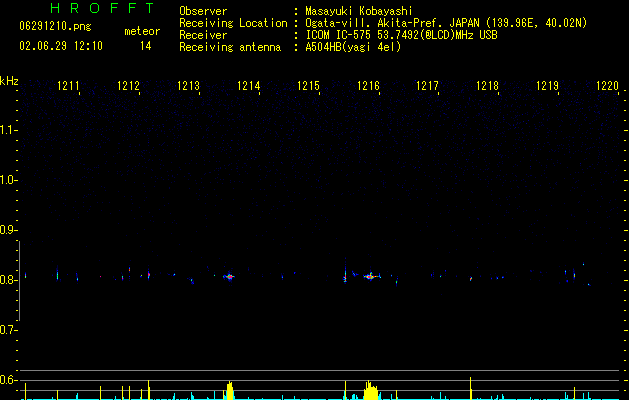Click the 1.0 frequency axis label
This screenshot has width=629, height=400.
pyautogui.click(x=8, y=180)
